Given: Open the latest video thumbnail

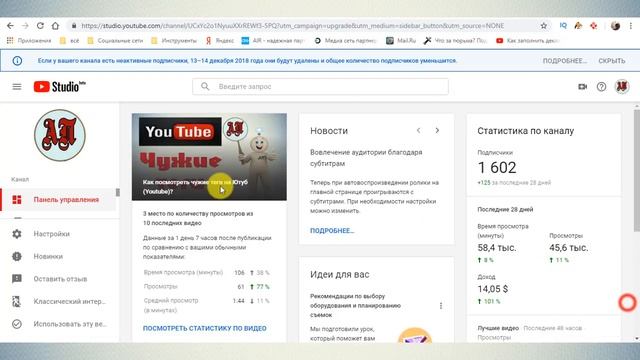Looking at the screenshot, I should point(209,157).
